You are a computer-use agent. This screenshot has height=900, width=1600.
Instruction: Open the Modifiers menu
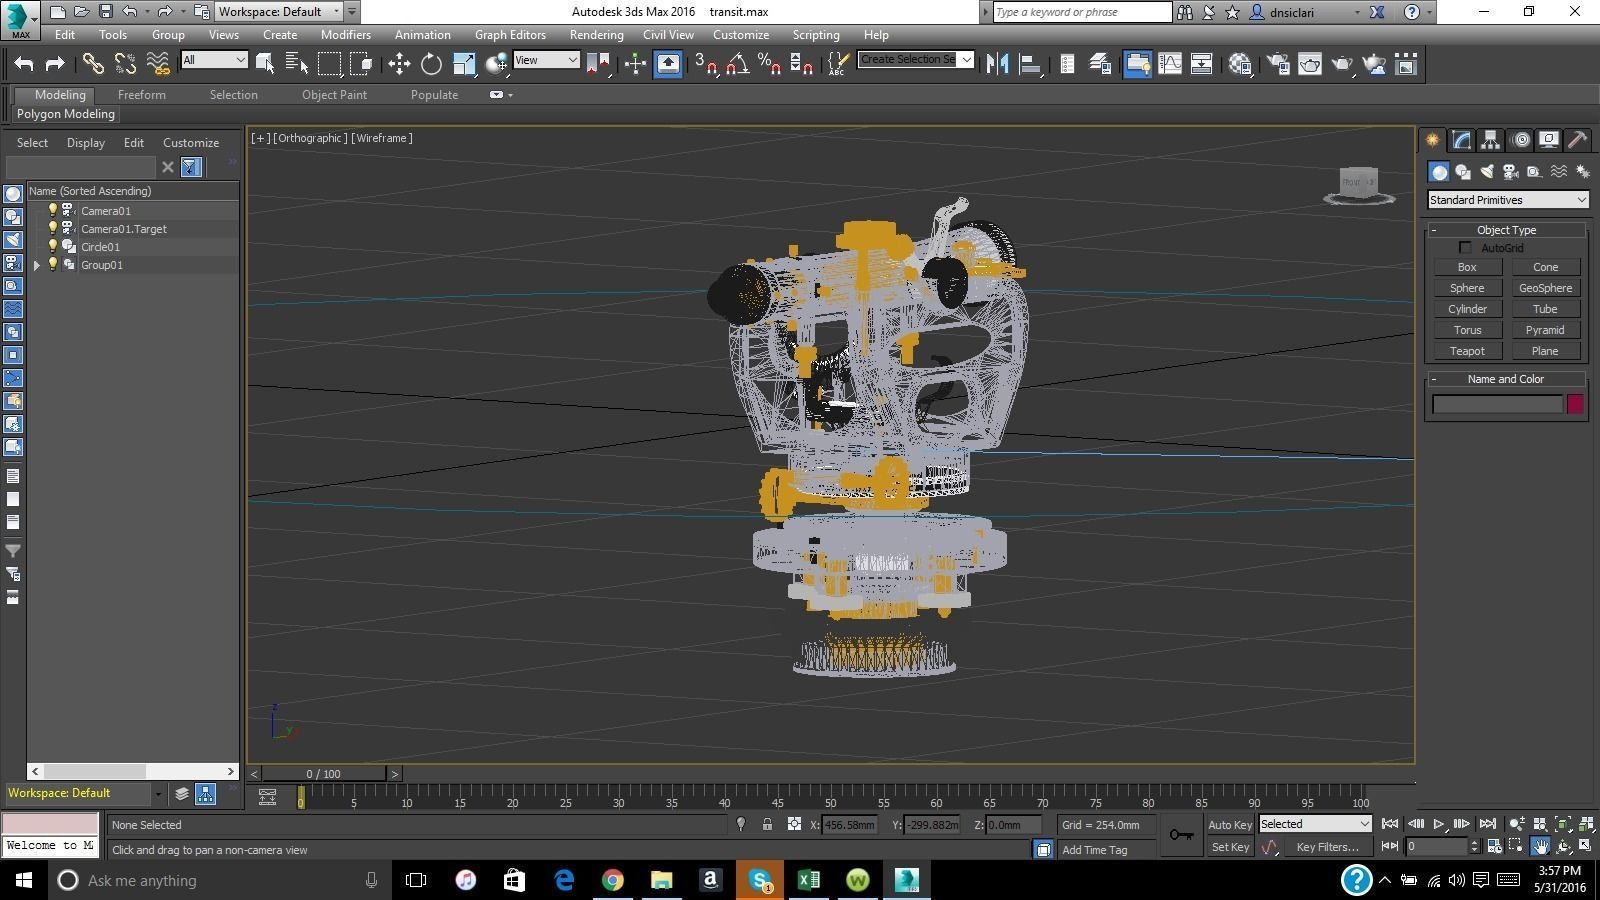coord(346,35)
